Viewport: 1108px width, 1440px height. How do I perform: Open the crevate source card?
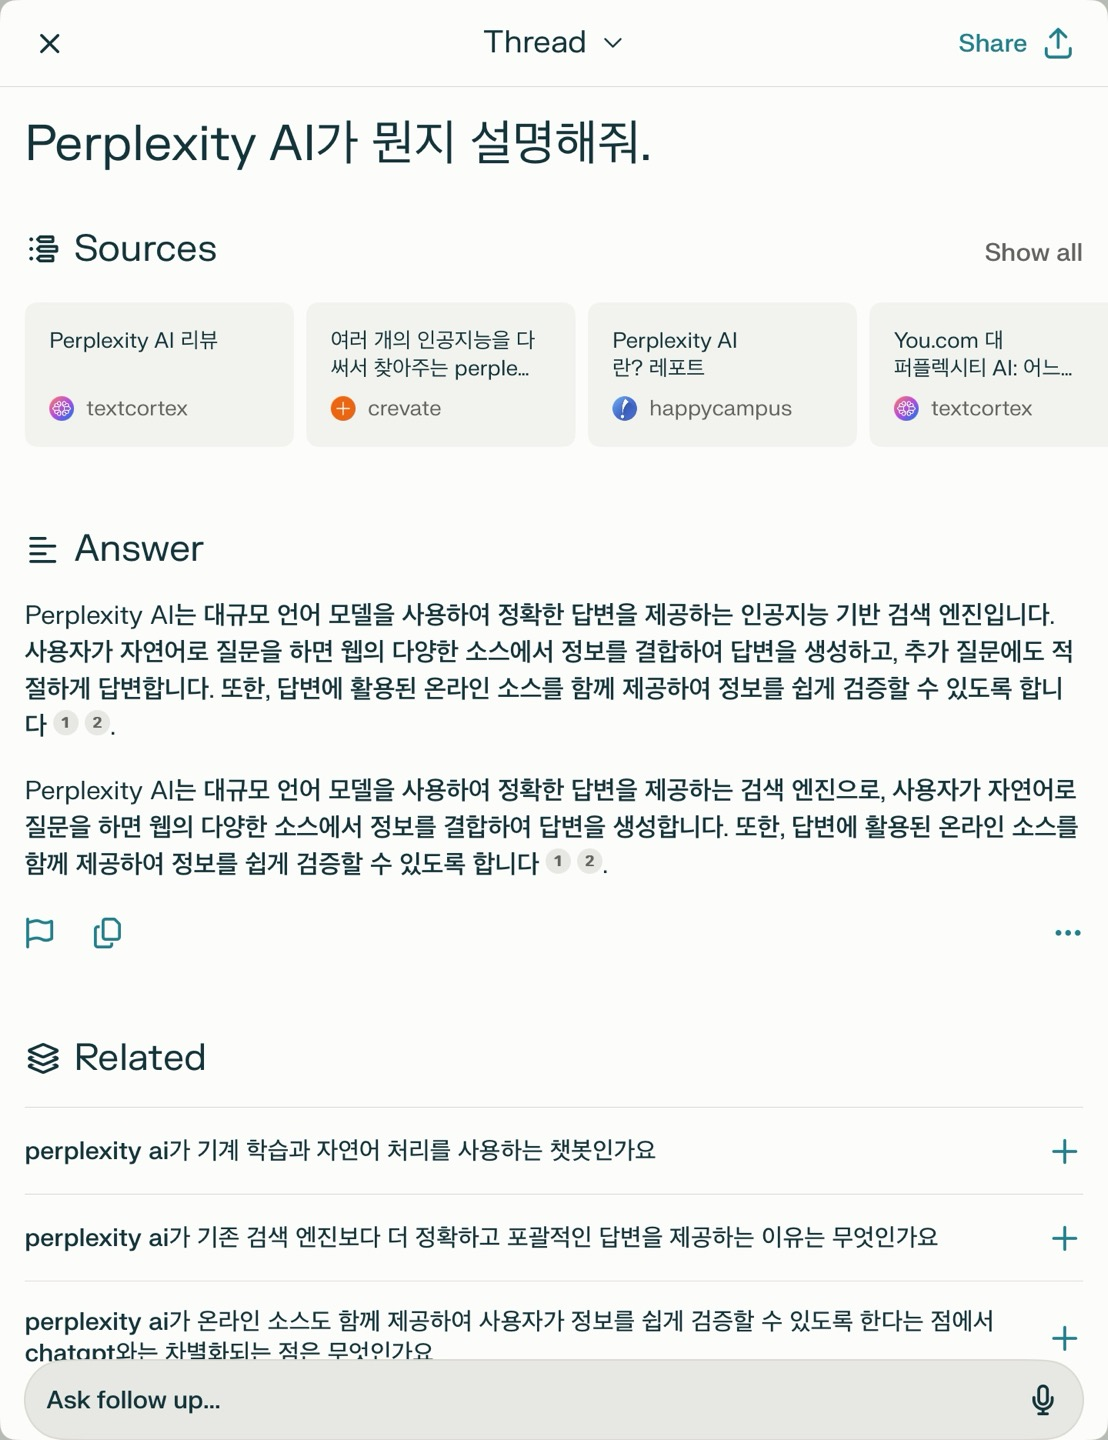click(440, 374)
